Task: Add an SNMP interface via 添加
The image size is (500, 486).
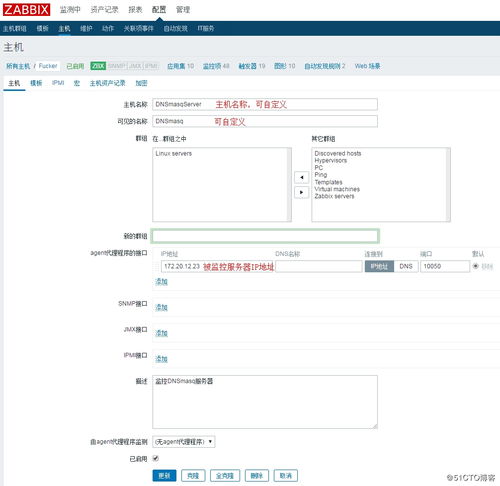Action: (161, 307)
